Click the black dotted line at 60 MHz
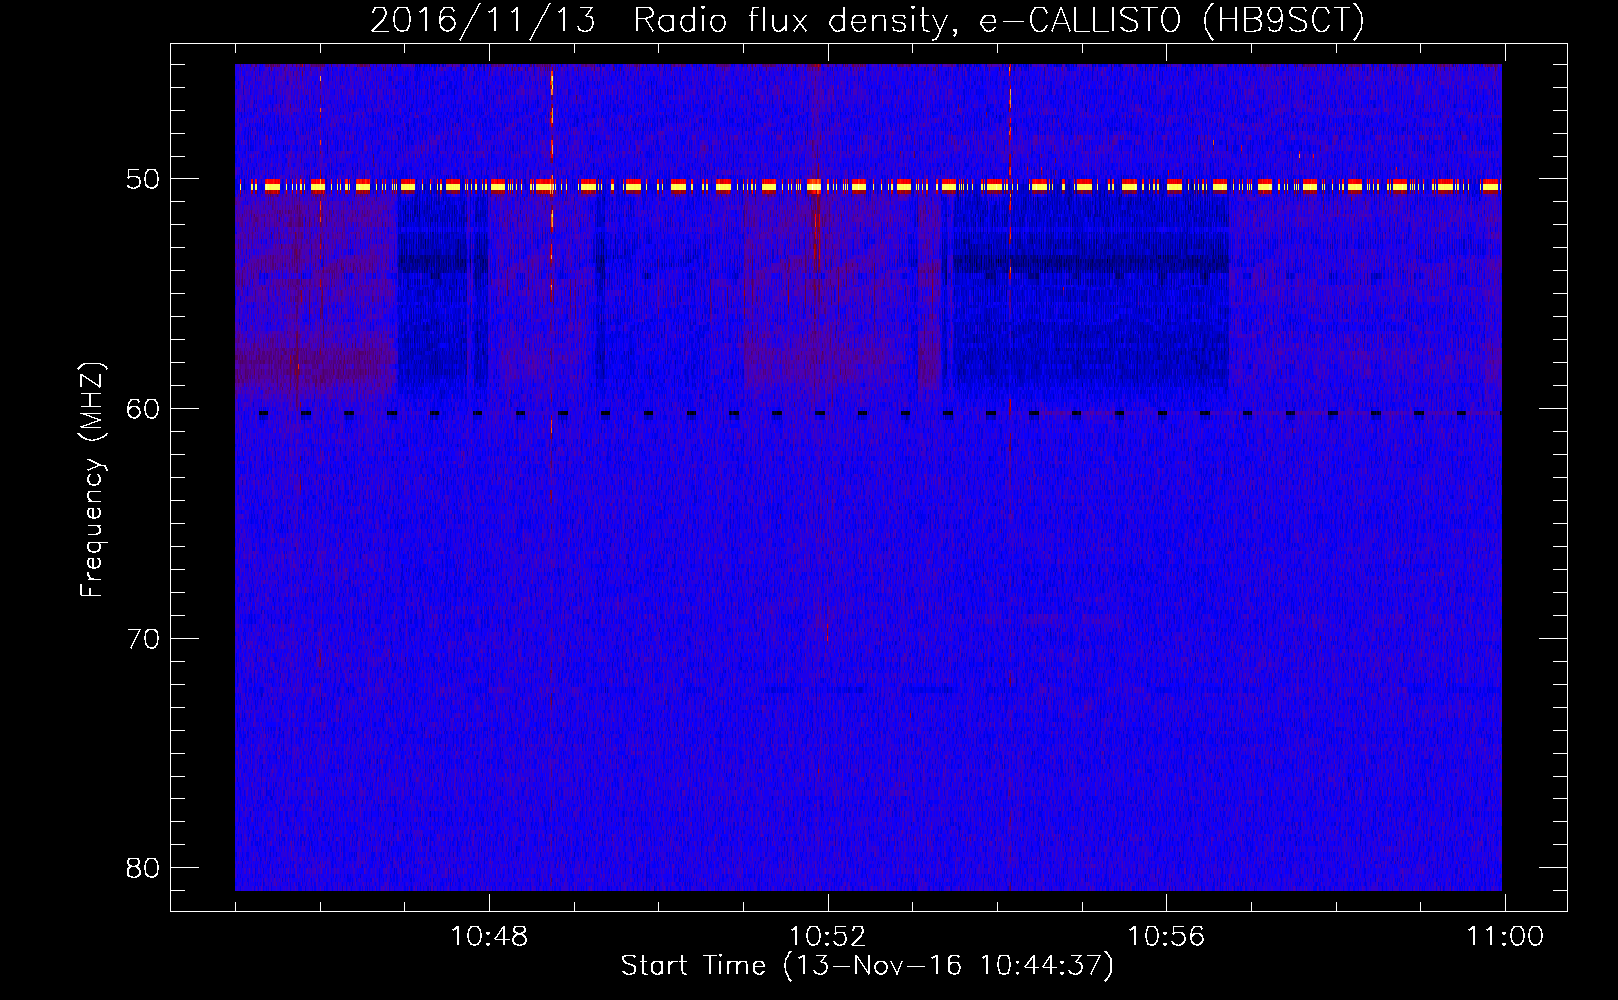 880,413
